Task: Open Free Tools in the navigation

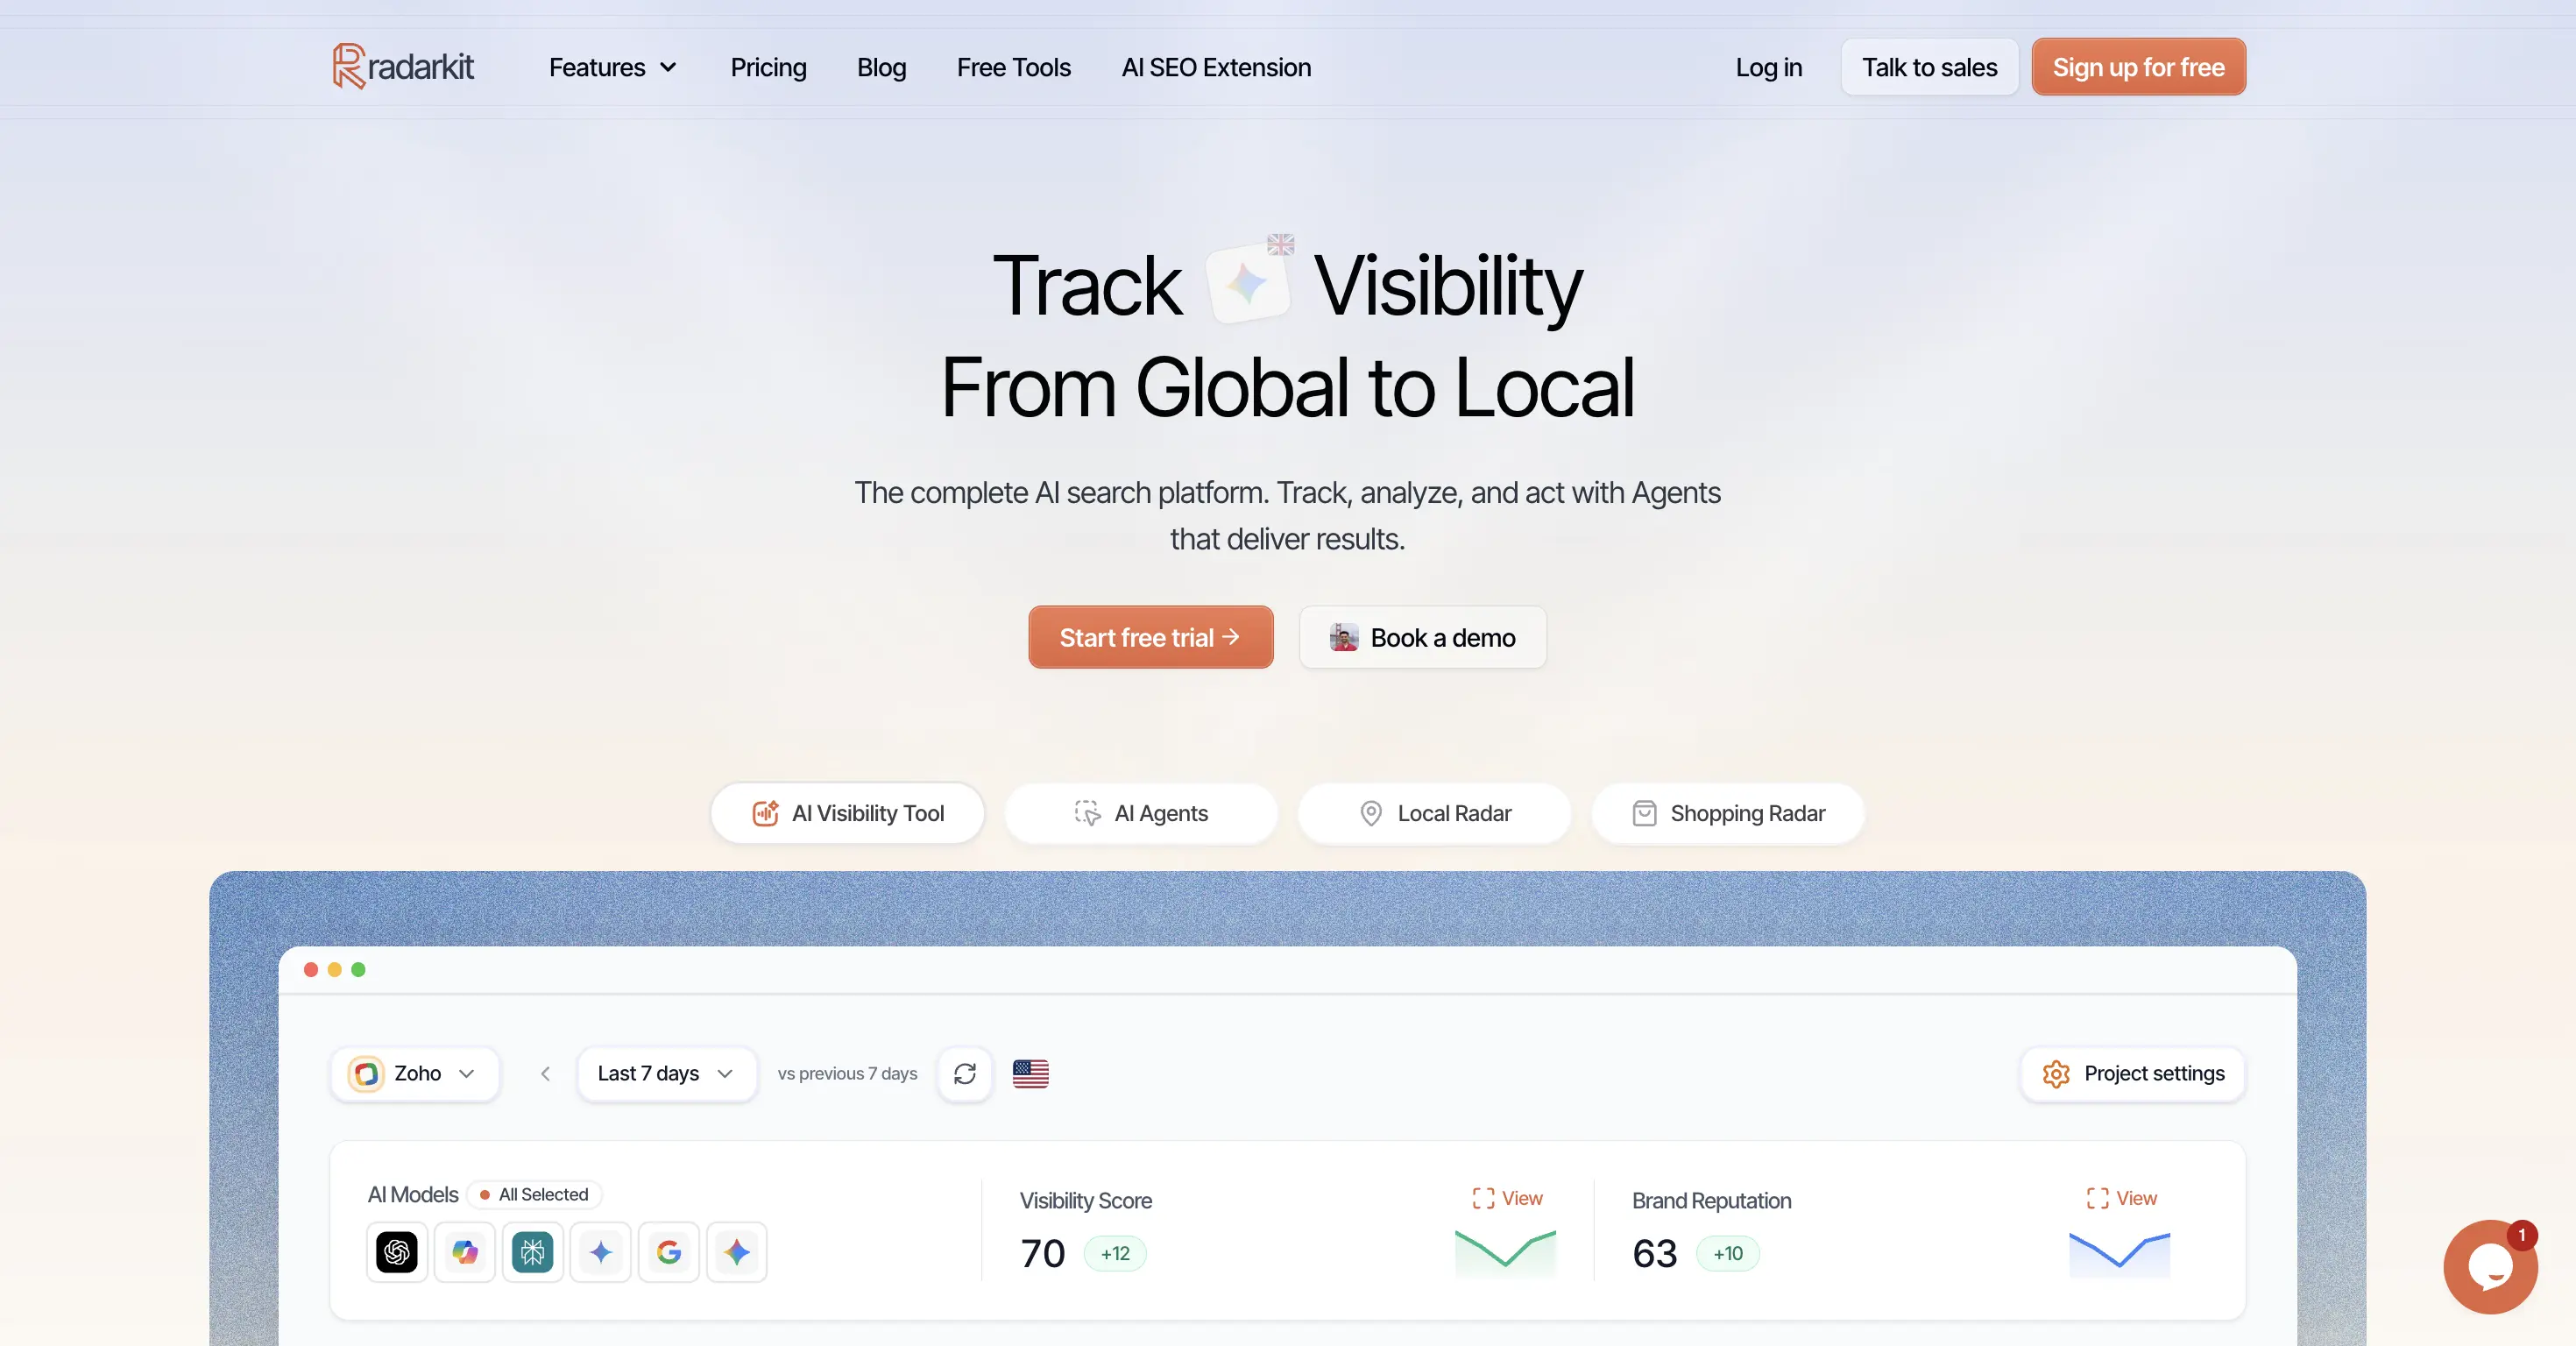Action: (x=1013, y=67)
